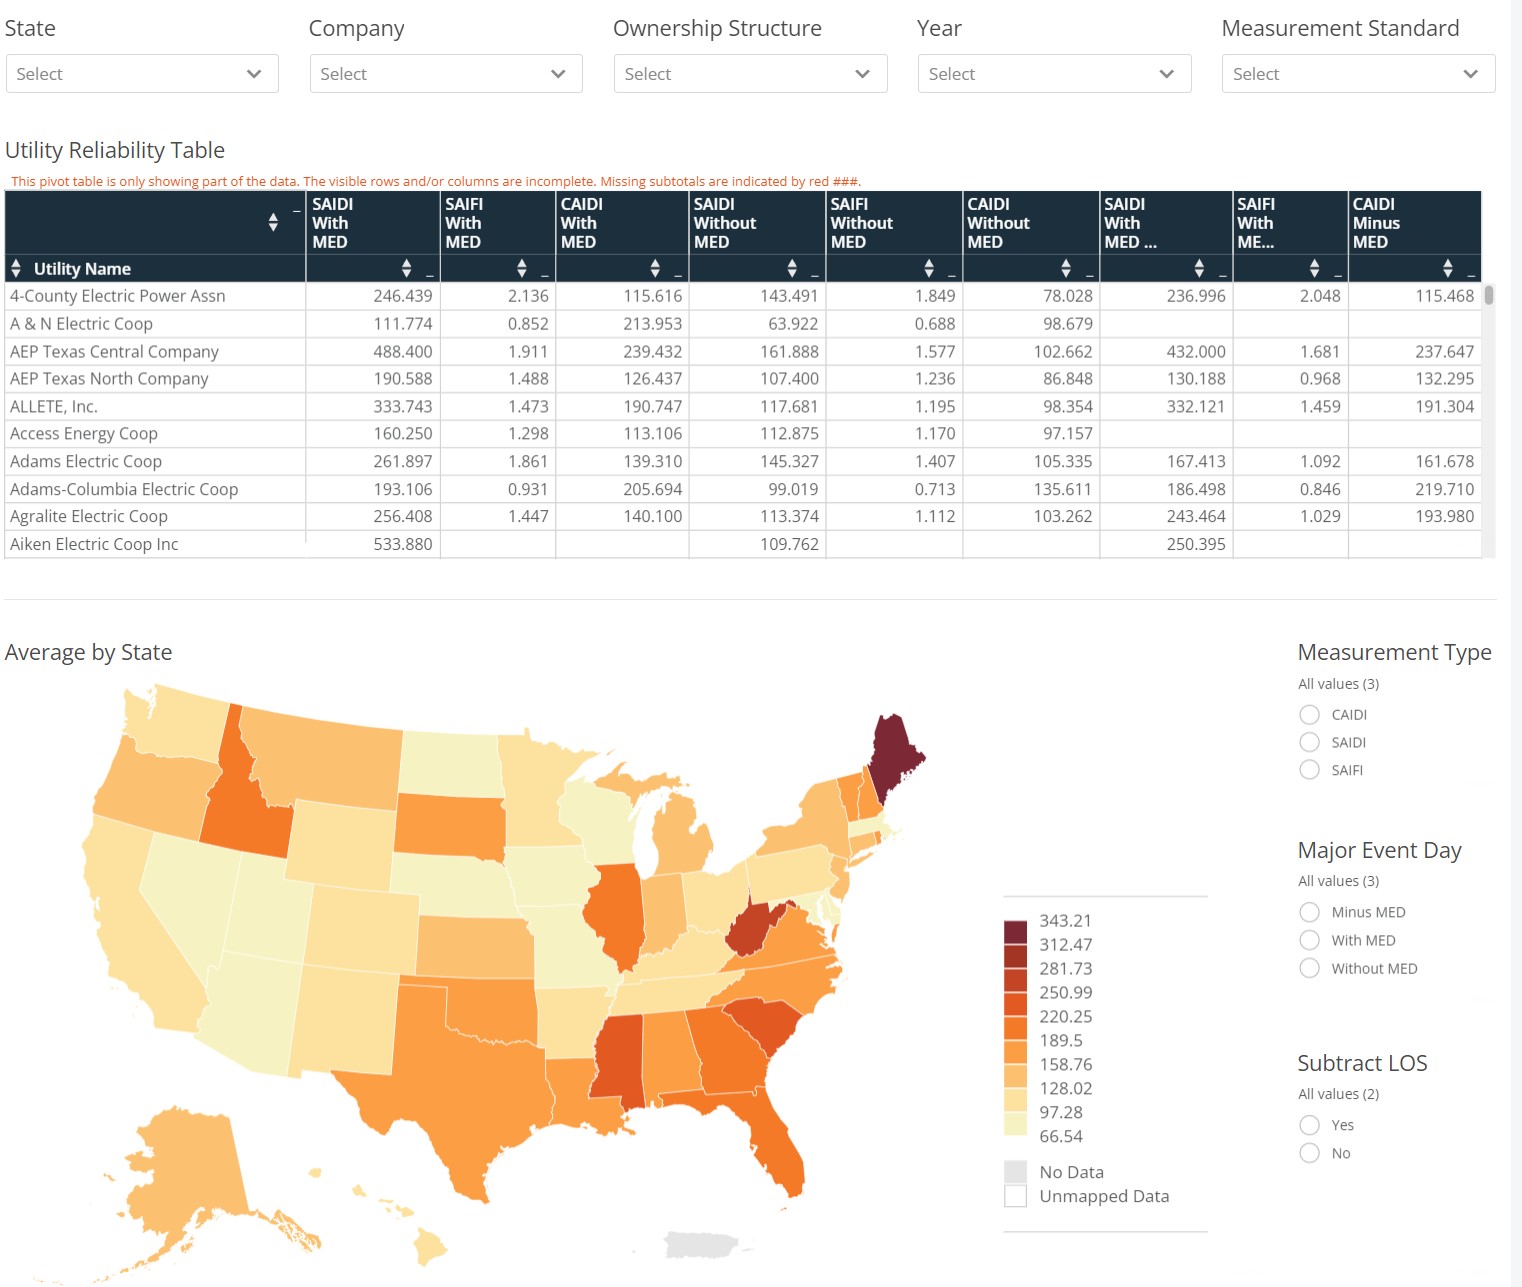Select Aiken Electric Coop Inc row
This screenshot has width=1522, height=1287.
pyautogui.click(x=743, y=544)
